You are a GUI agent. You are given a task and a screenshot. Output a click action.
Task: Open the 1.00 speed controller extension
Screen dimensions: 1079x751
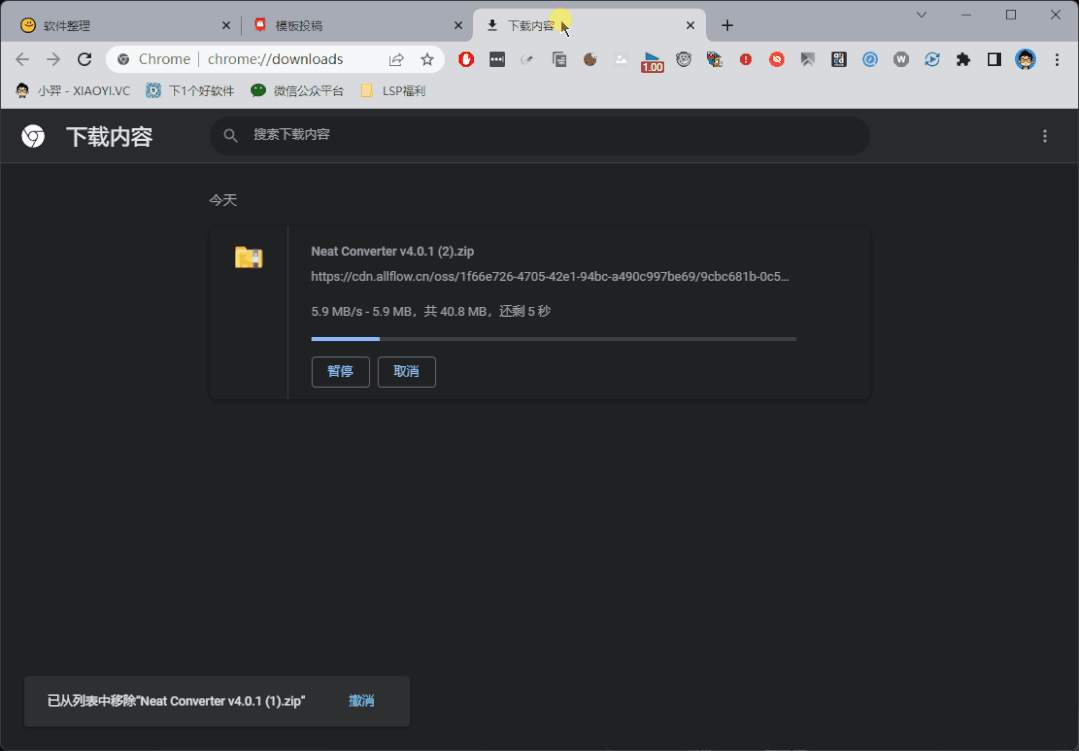point(652,62)
